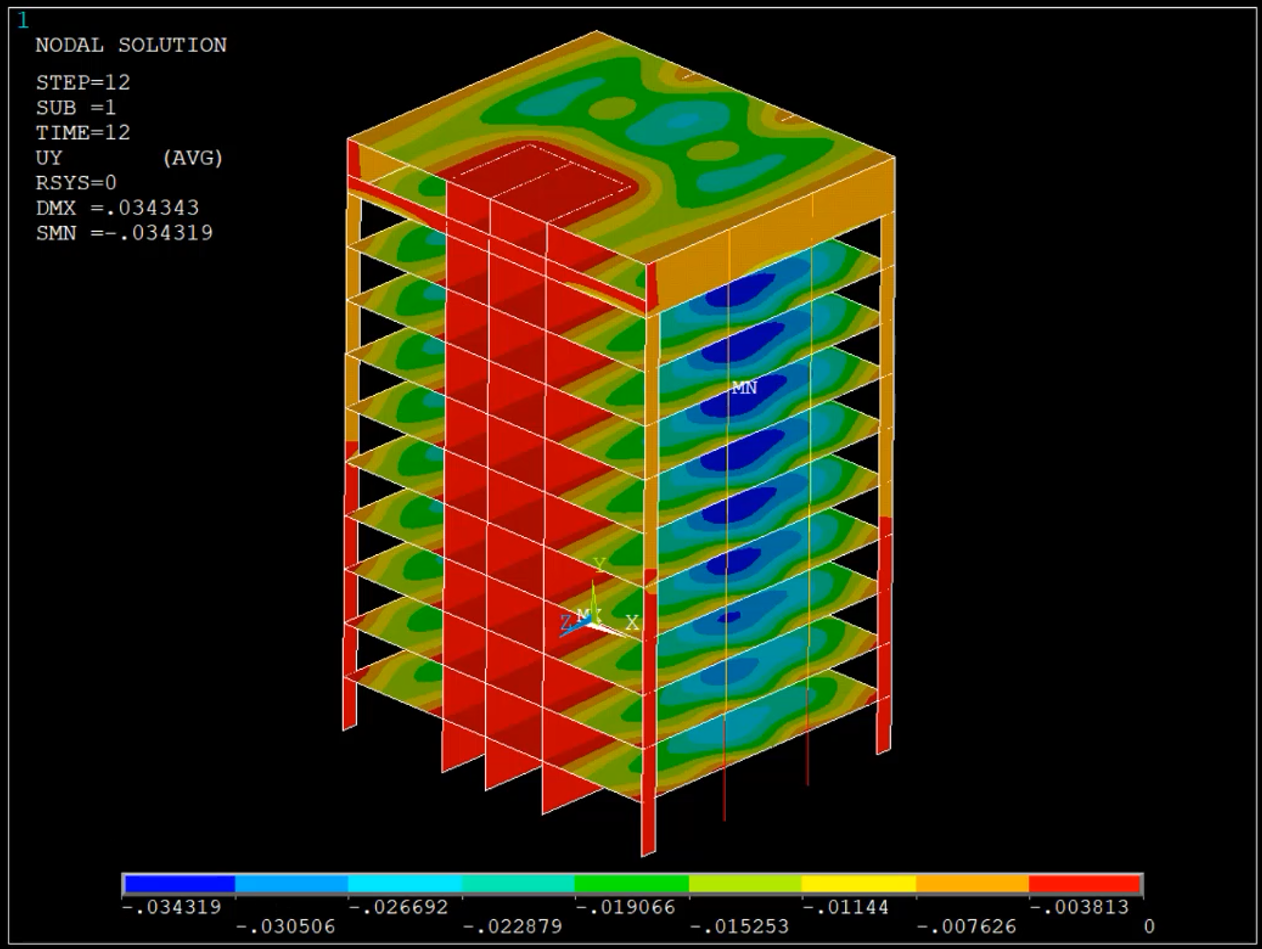
Task: Click the Y axis label of the triad
Action: point(599,566)
